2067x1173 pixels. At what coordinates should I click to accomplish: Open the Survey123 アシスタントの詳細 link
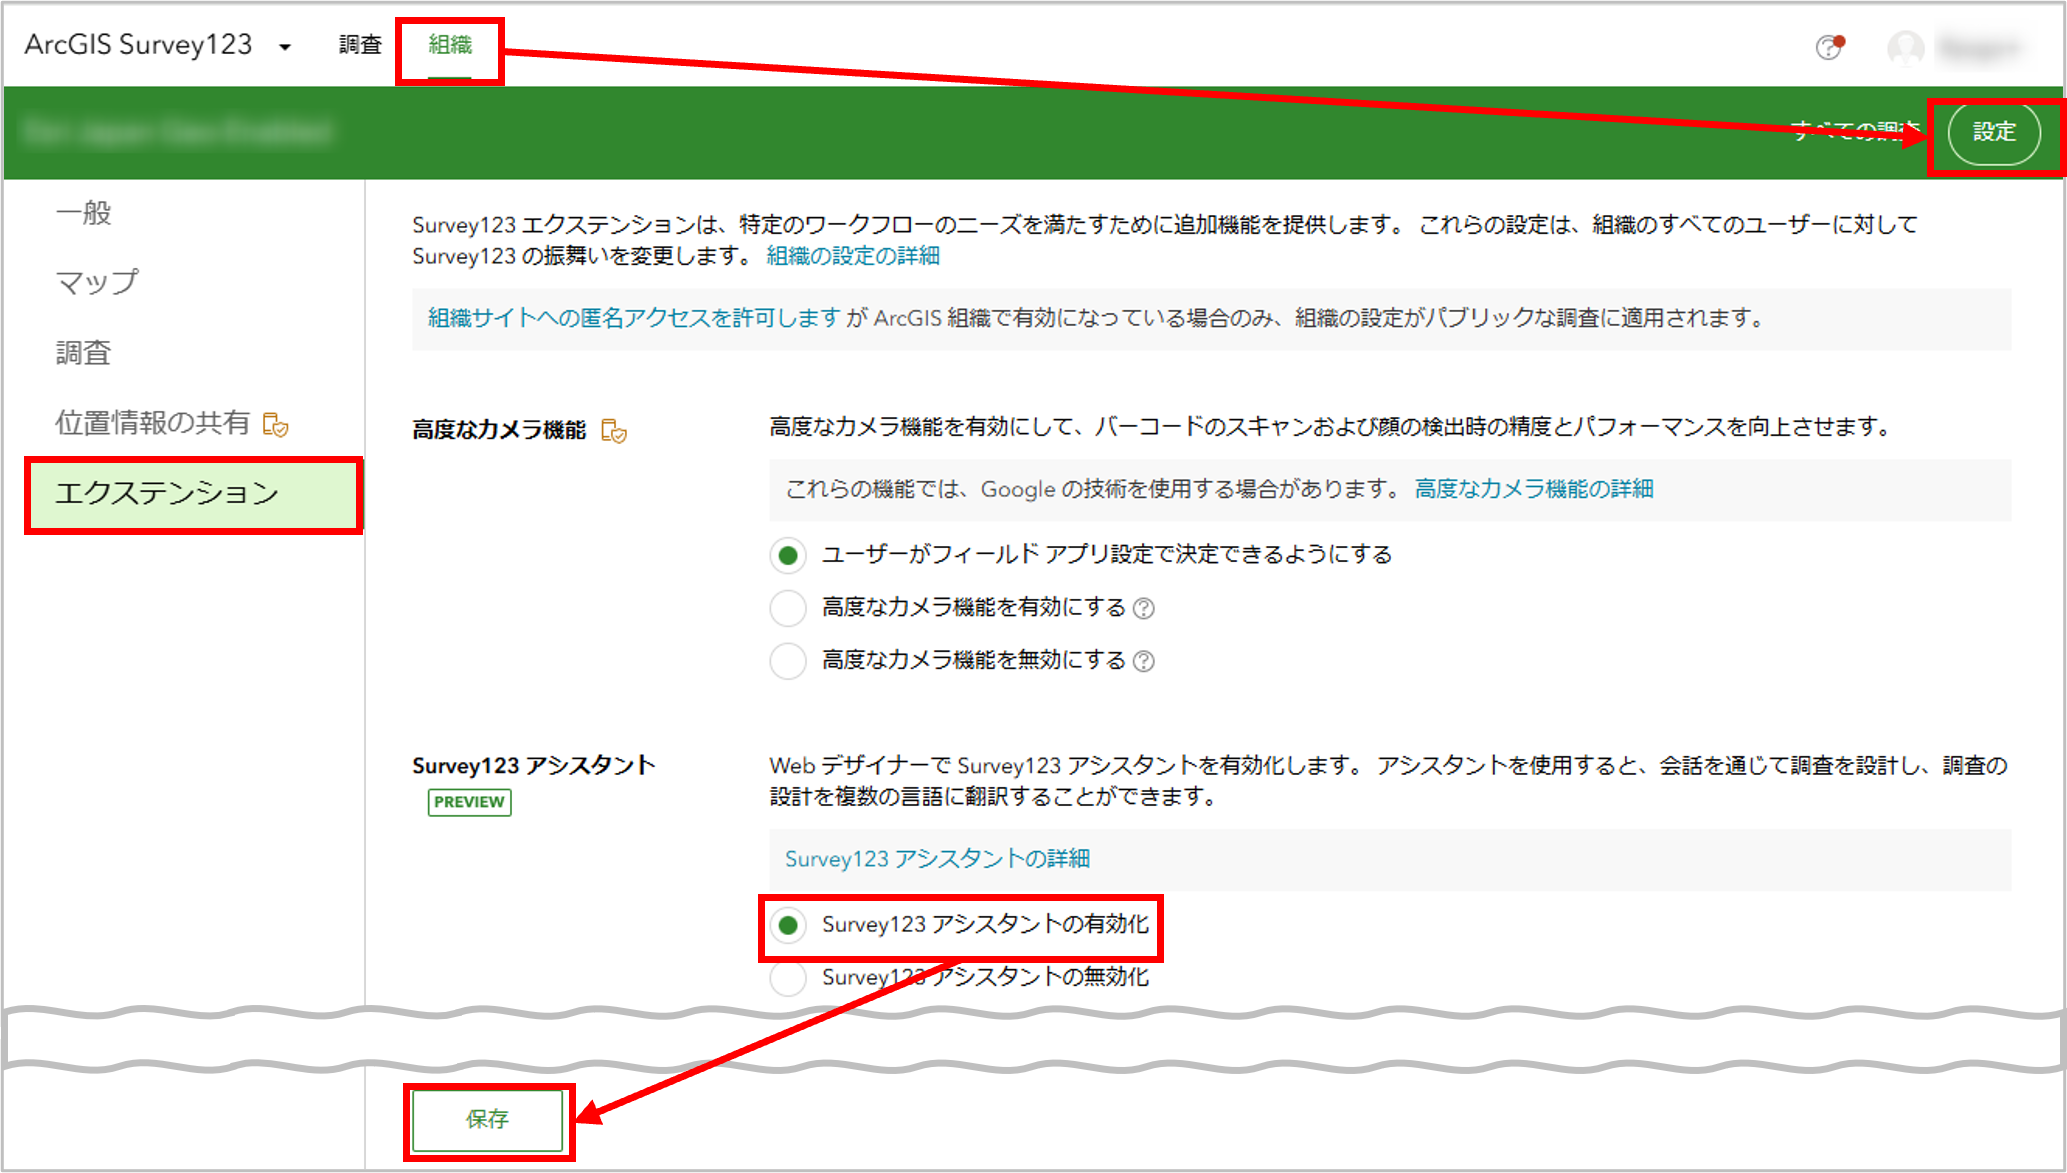(937, 859)
